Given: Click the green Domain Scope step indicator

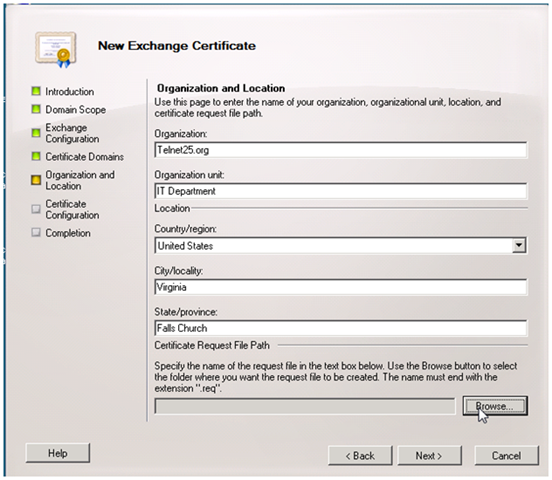Looking at the screenshot, I should [x=36, y=109].
